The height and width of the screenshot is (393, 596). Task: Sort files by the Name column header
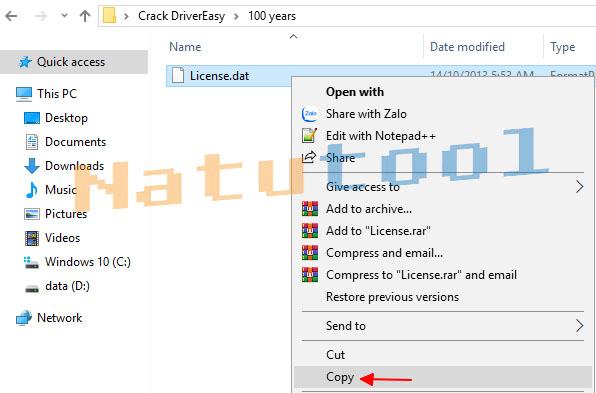tap(185, 47)
